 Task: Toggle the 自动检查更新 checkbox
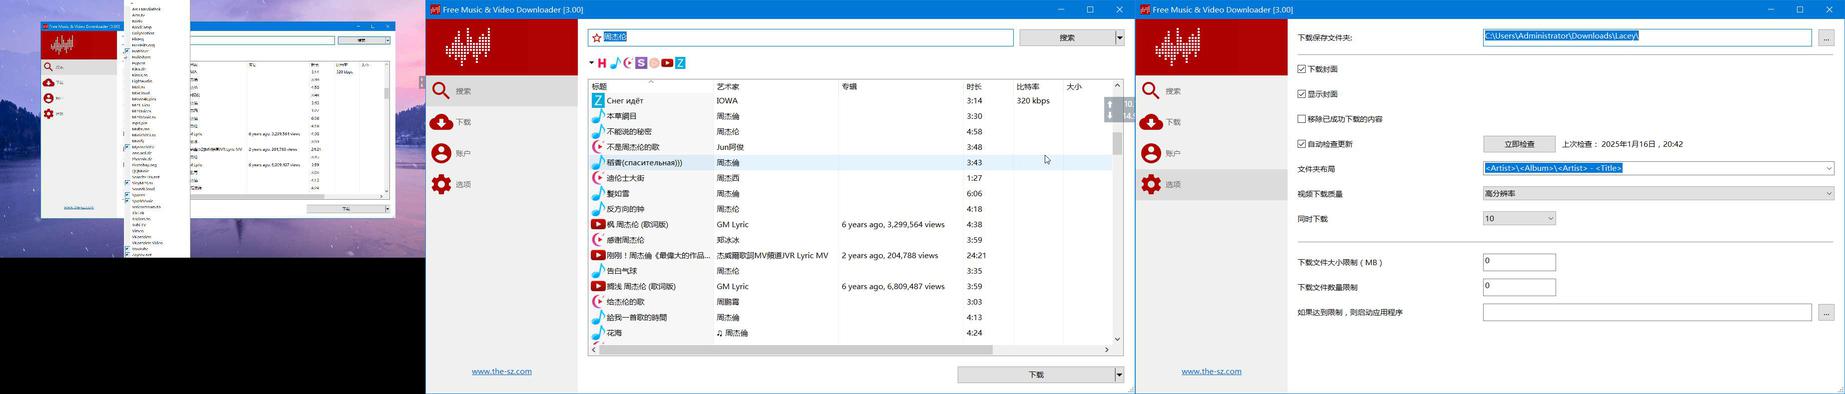click(x=1302, y=144)
